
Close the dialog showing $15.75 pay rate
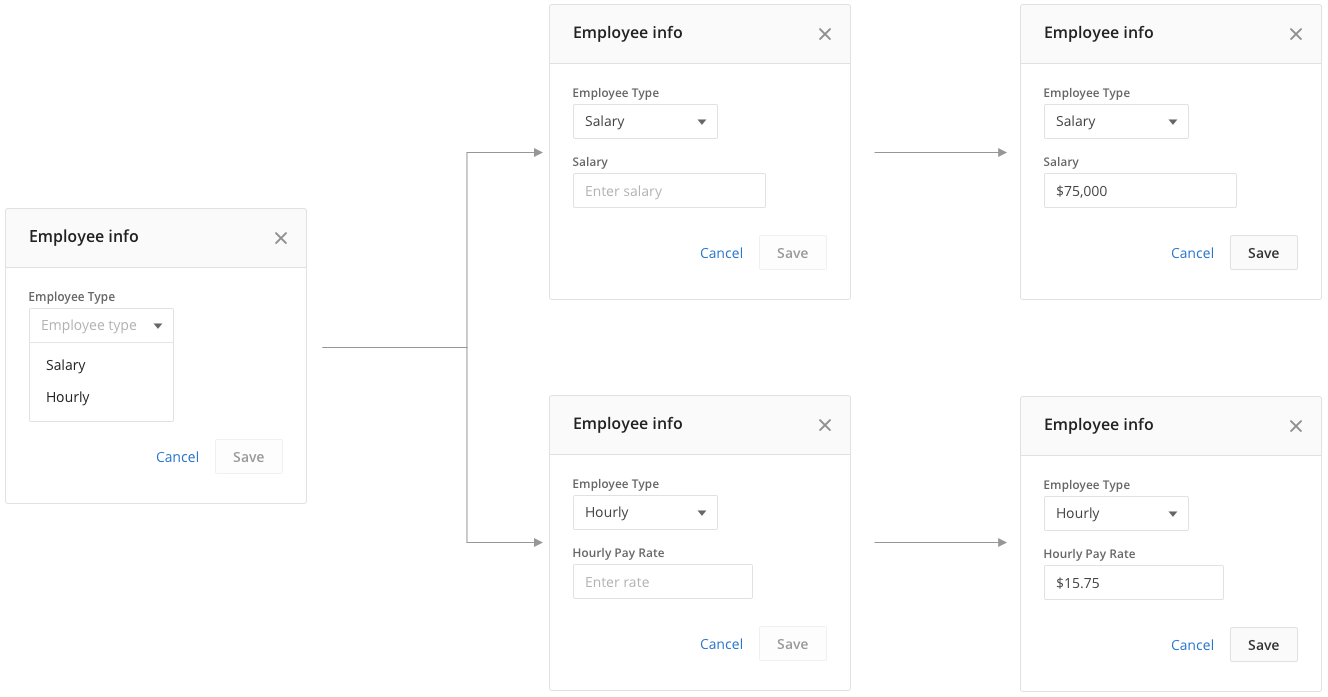click(1296, 426)
